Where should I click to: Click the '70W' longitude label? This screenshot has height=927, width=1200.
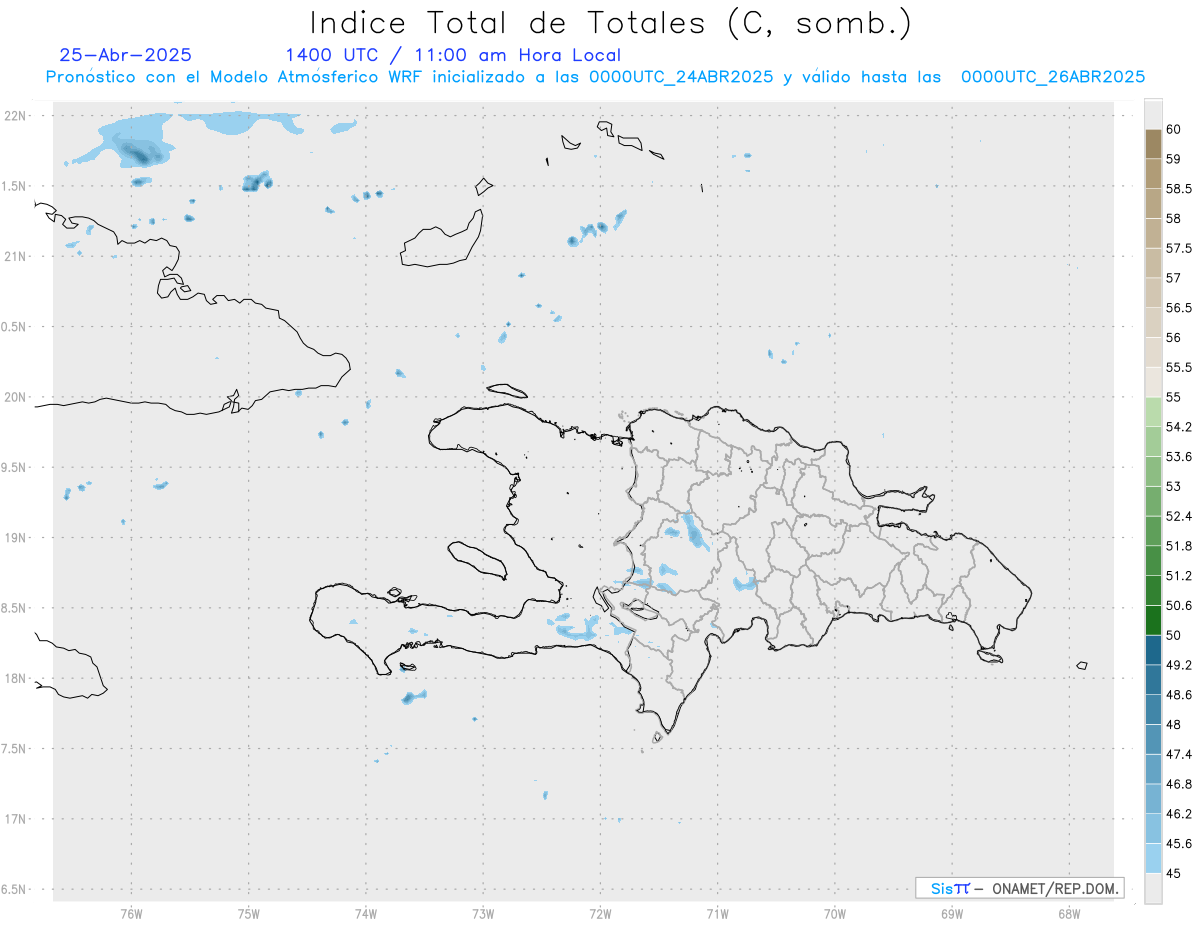pyautogui.click(x=835, y=913)
